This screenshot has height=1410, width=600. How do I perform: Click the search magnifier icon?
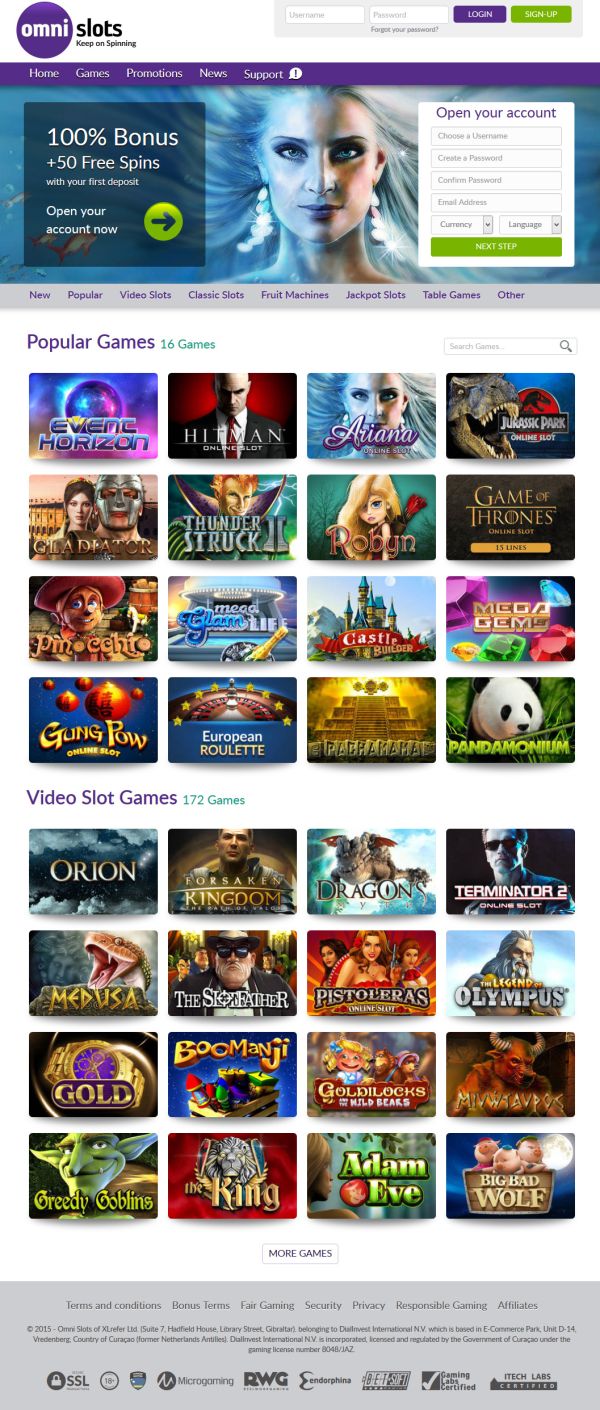[566, 346]
